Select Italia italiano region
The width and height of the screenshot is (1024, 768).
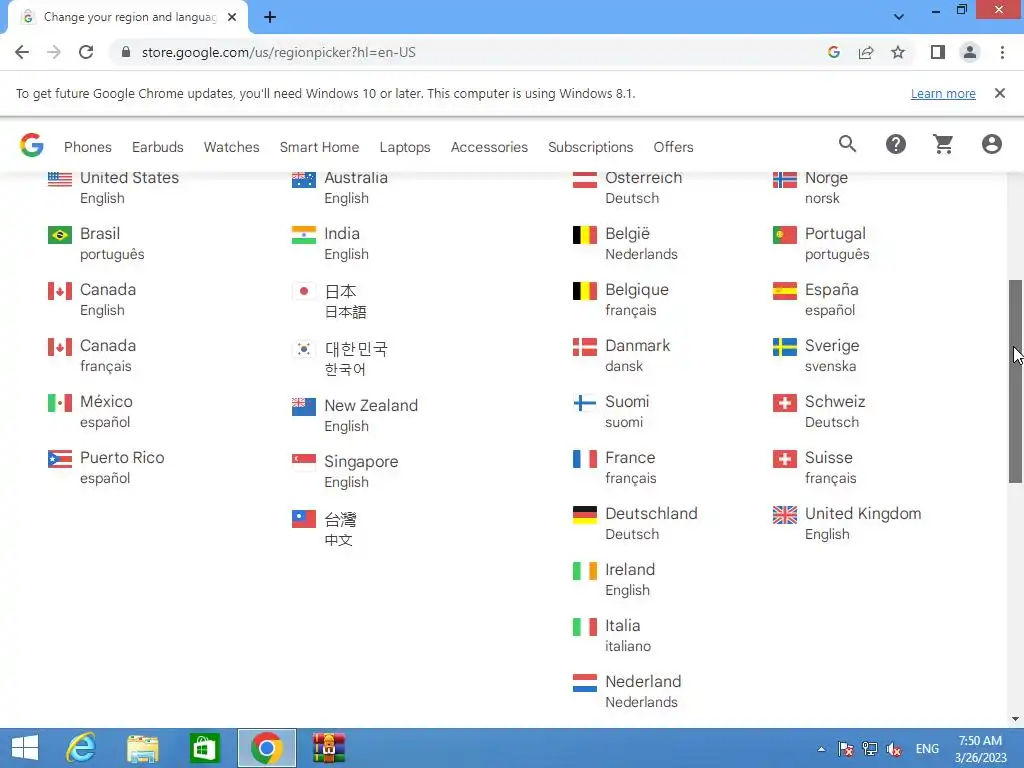612,635
